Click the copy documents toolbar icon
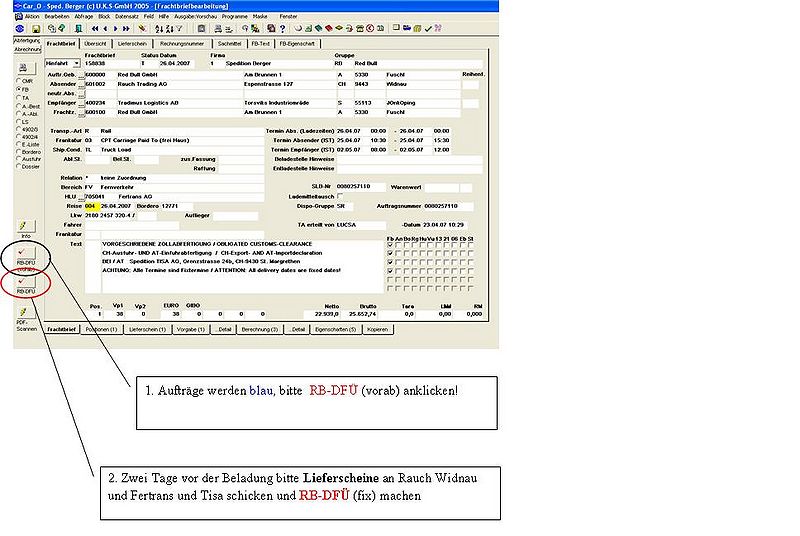800x536 pixels. (52, 29)
